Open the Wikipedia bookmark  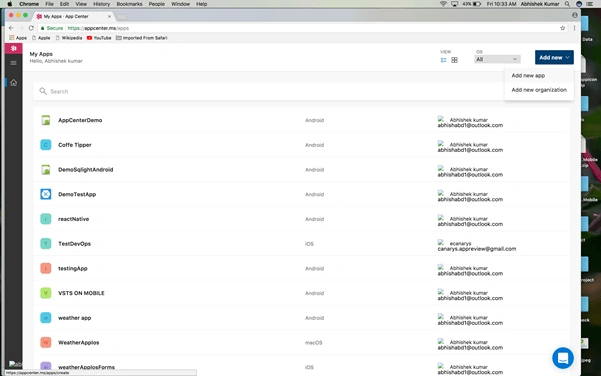tap(69, 38)
